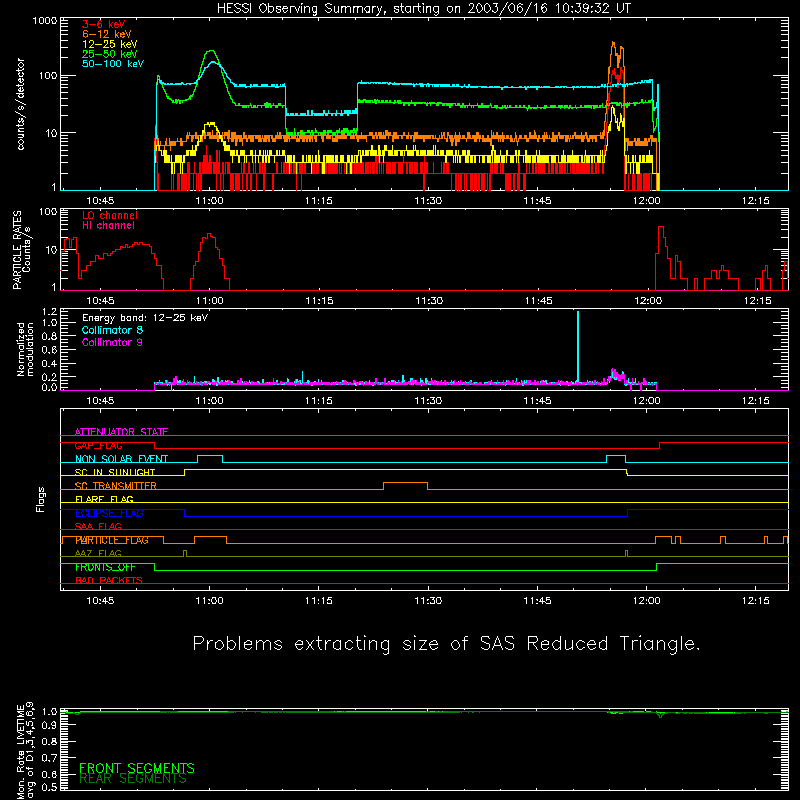This screenshot has height=800, width=800.
Task: Click the 25-50 keV peak near 11:00
Action: click(x=211, y=51)
